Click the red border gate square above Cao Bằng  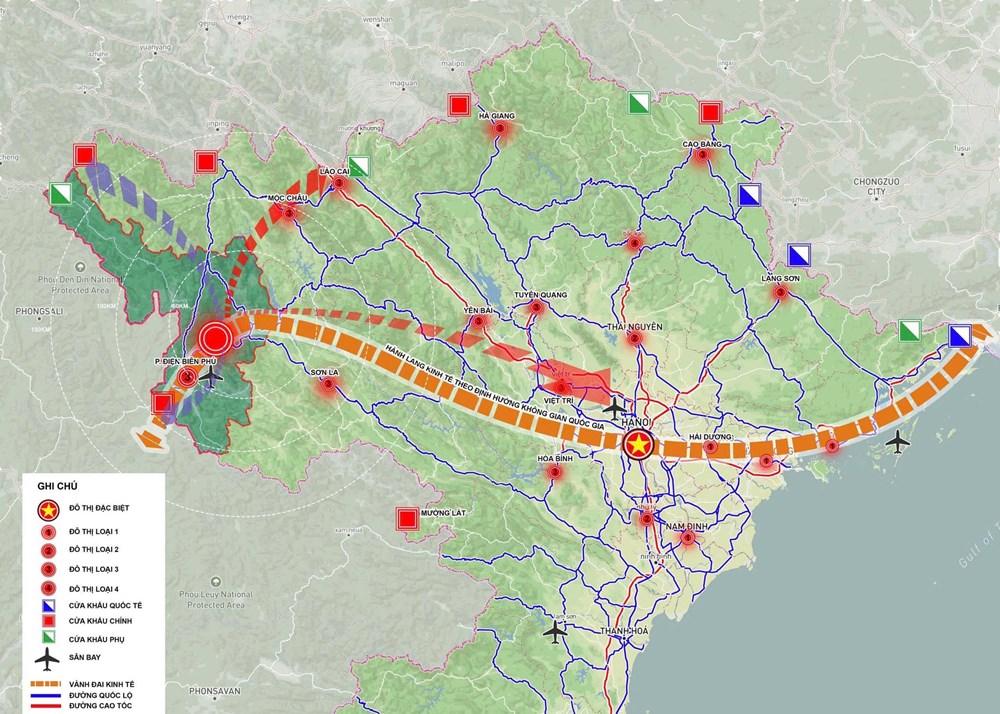pyautogui.click(x=710, y=113)
